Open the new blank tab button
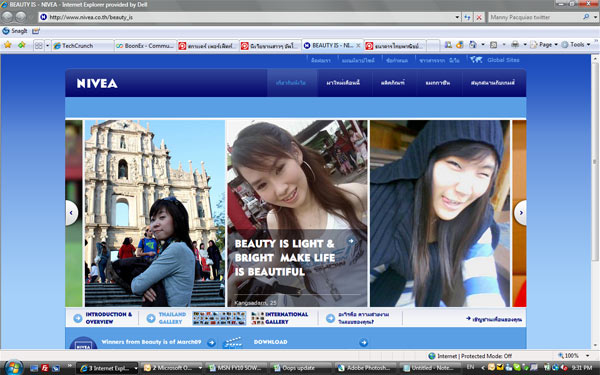Viewport: 600px width, 375px height. click(433, 46)
